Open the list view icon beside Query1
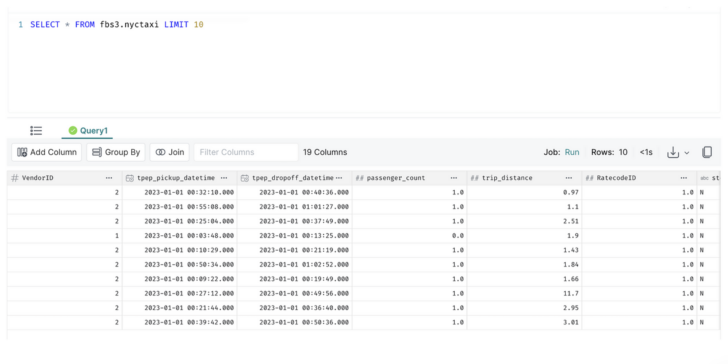Image resolution: width=728 pixels, height=364 pixels. [36, 130]
